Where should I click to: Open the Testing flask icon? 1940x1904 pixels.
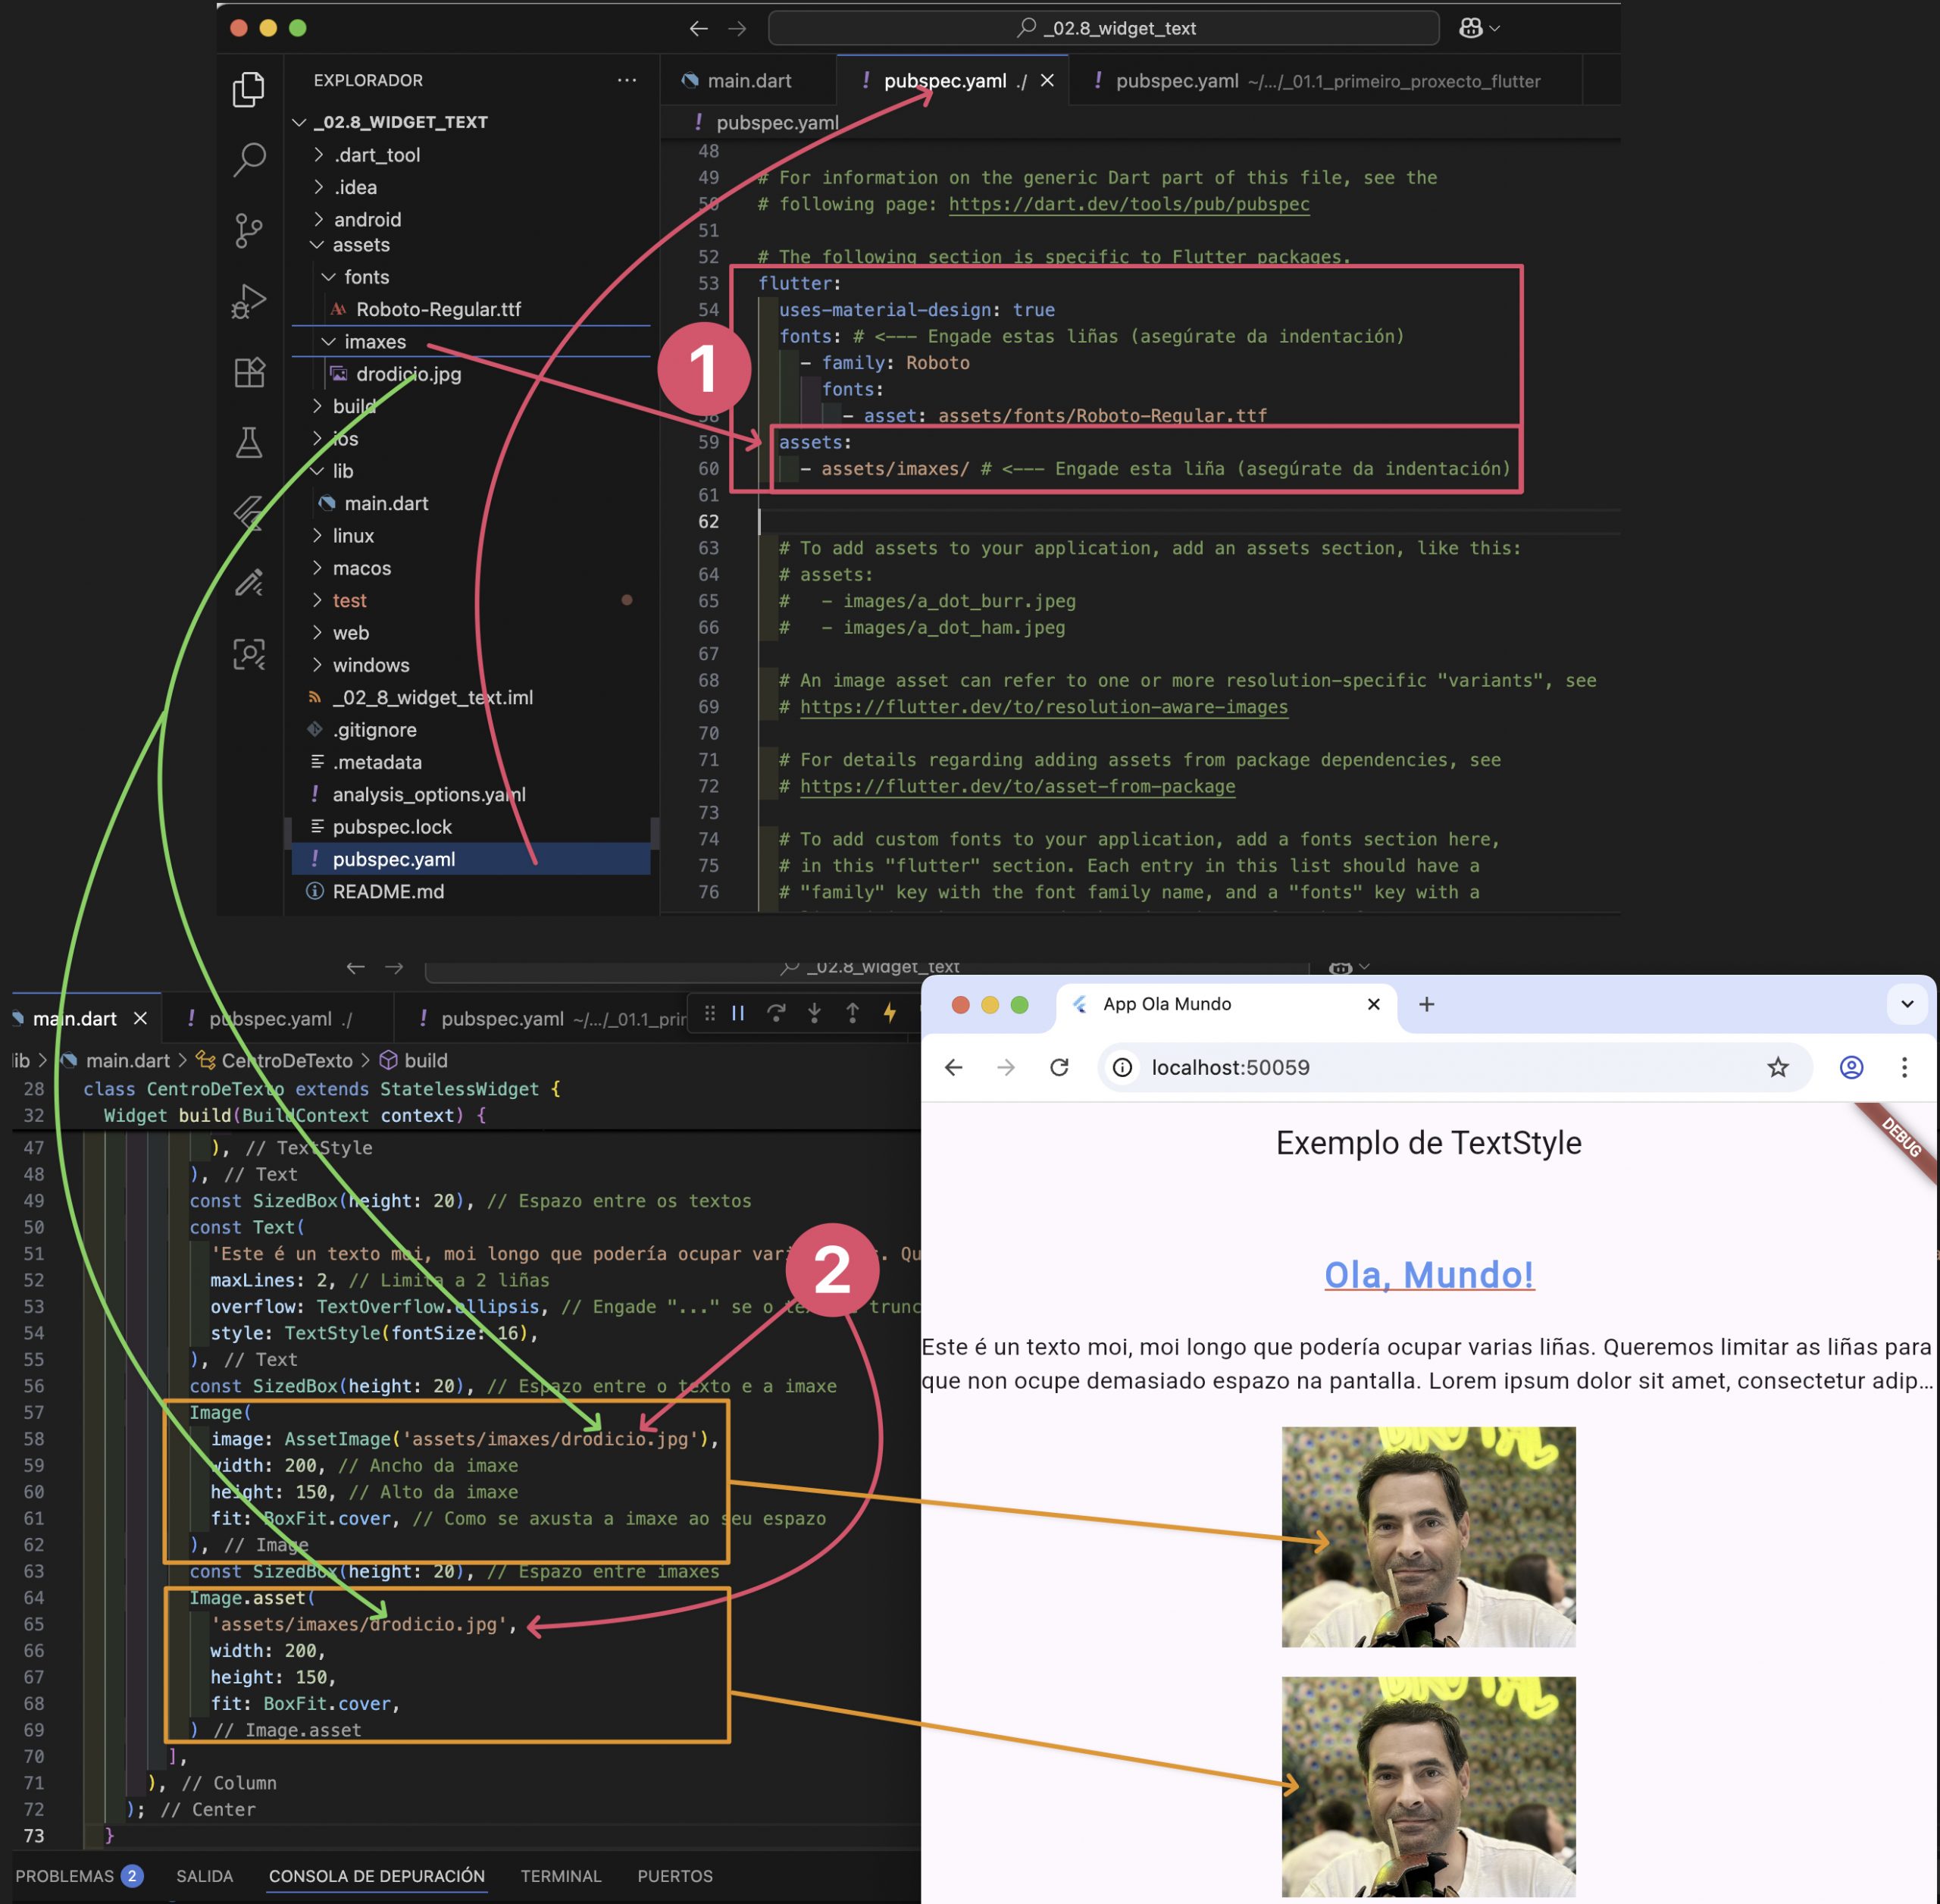249,442
